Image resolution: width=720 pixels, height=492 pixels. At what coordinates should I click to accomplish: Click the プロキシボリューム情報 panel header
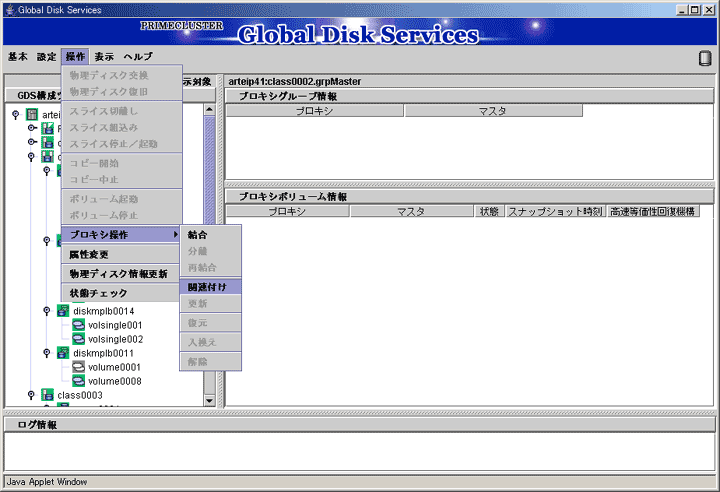470,197
